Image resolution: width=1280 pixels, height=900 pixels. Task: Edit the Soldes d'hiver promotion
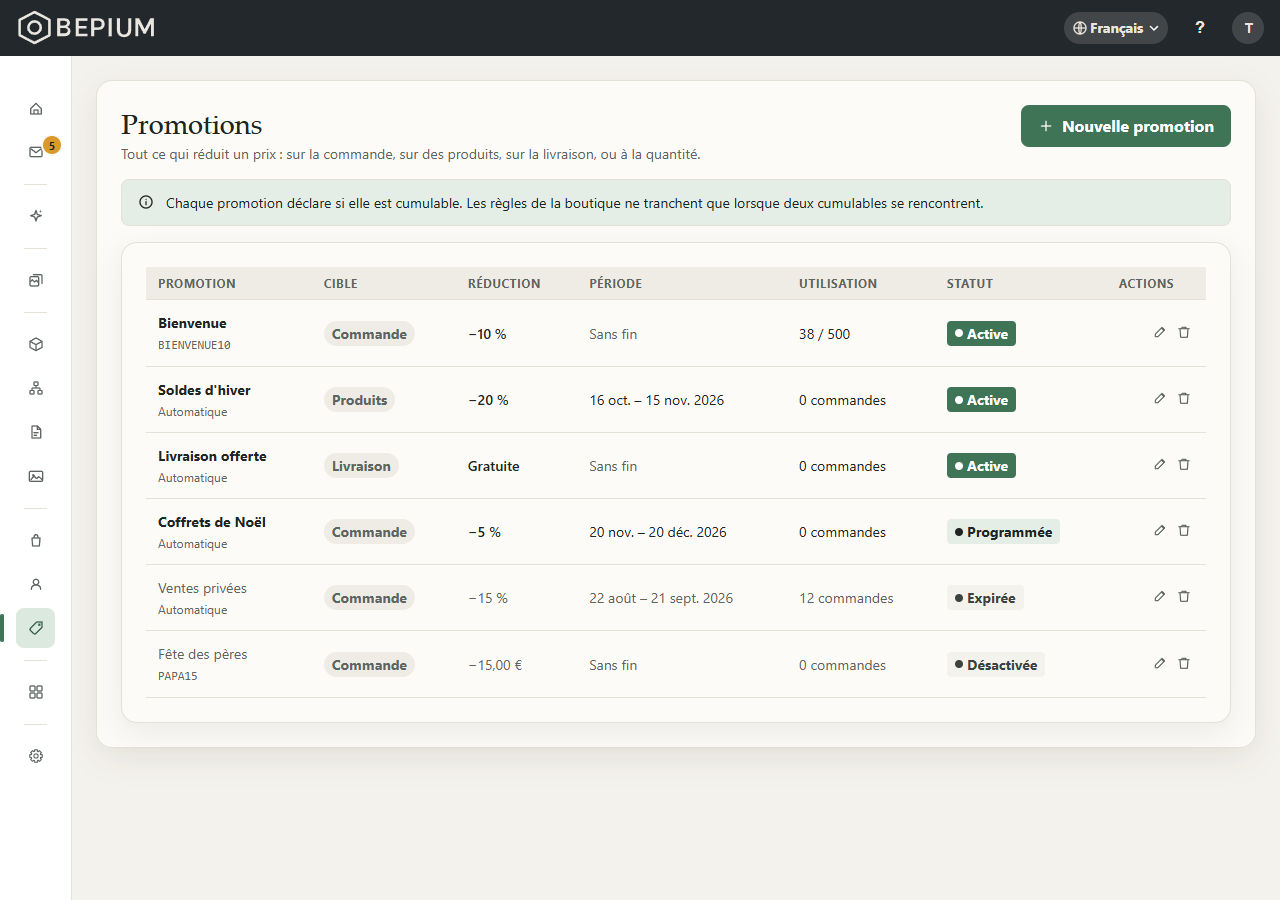click(x=1160, y=398)
